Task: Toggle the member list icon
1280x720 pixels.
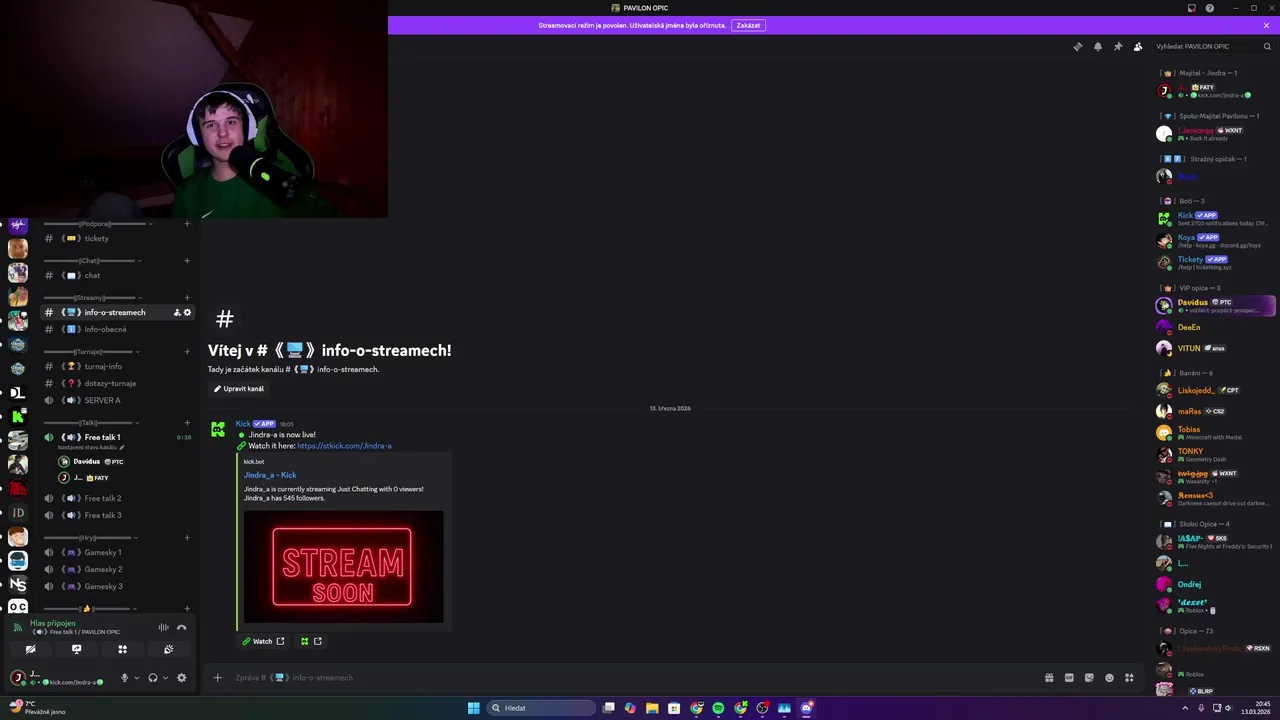Action: point(1137,46)
